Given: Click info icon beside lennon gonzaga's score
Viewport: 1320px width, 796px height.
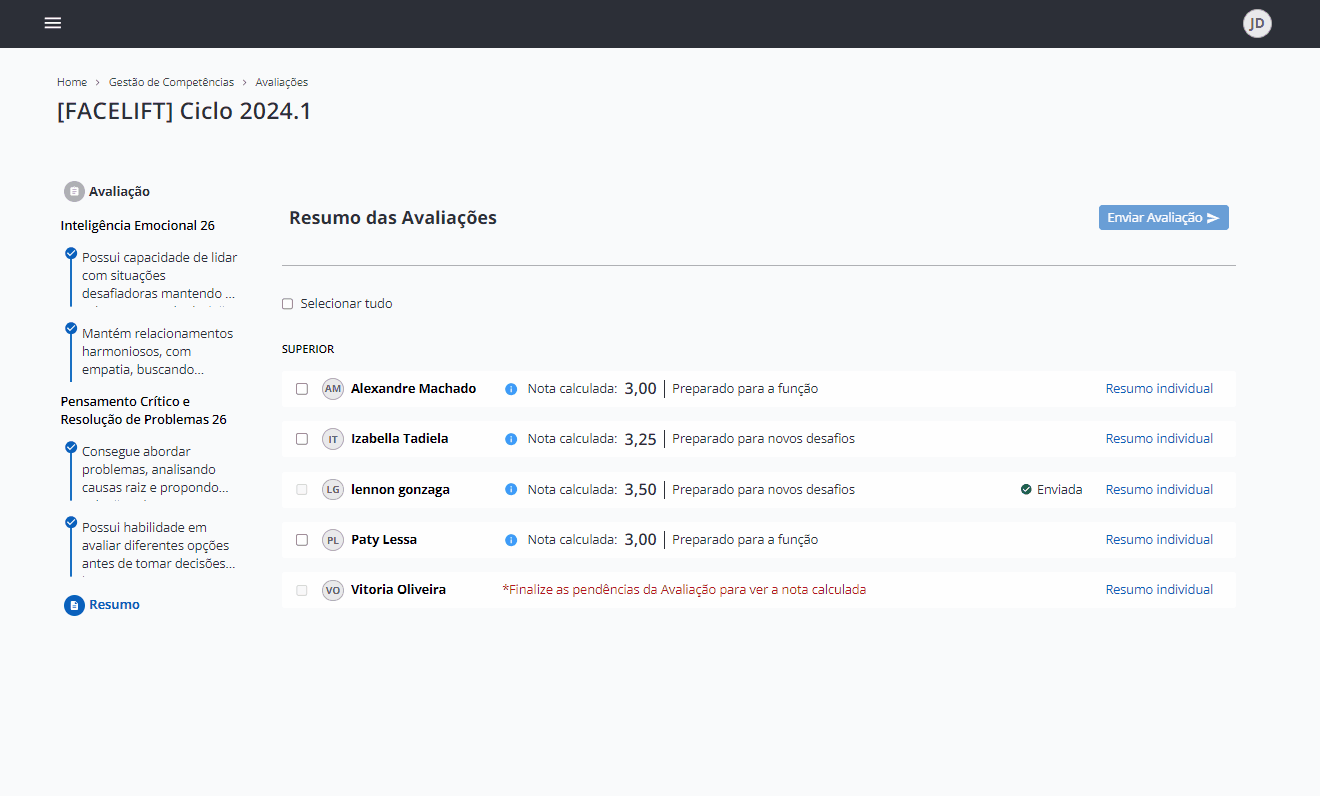Looking at the screenshot, I should point(511,490).
